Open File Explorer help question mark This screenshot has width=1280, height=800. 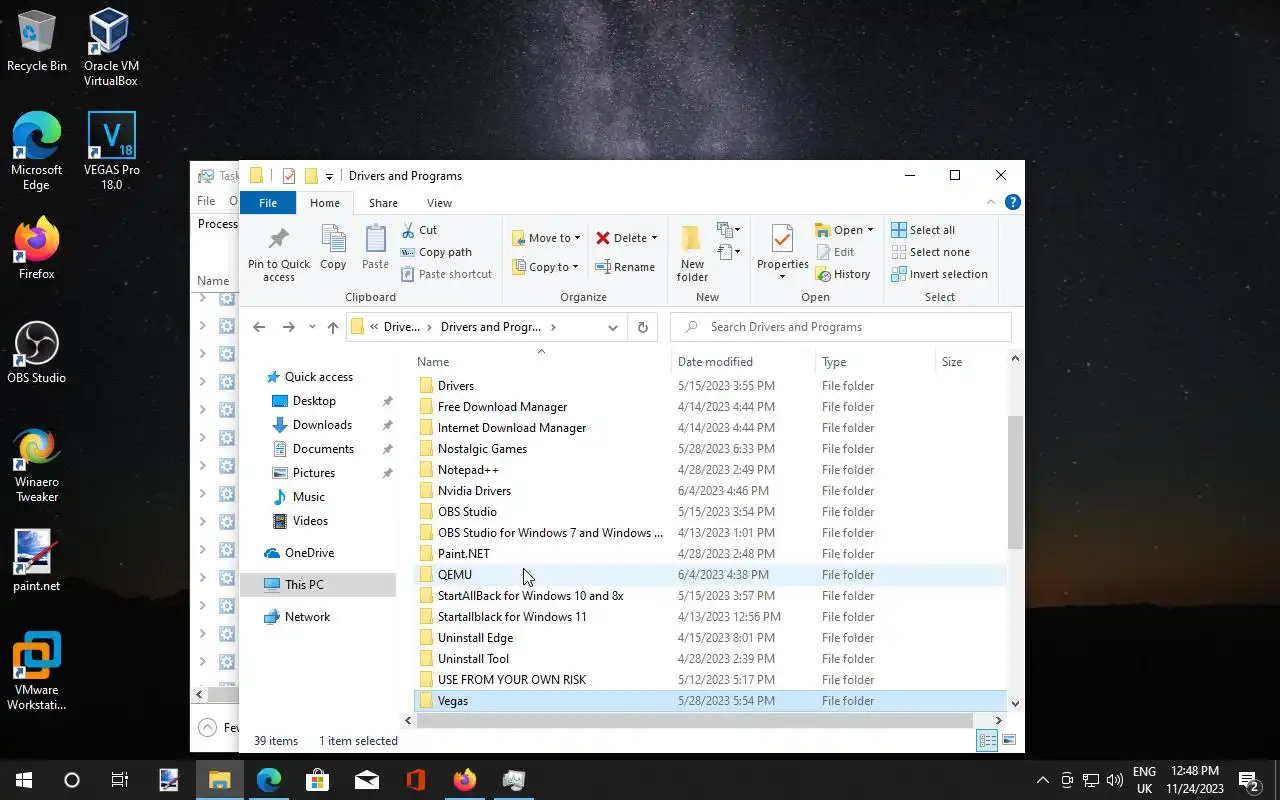[x=1012, y=202]
